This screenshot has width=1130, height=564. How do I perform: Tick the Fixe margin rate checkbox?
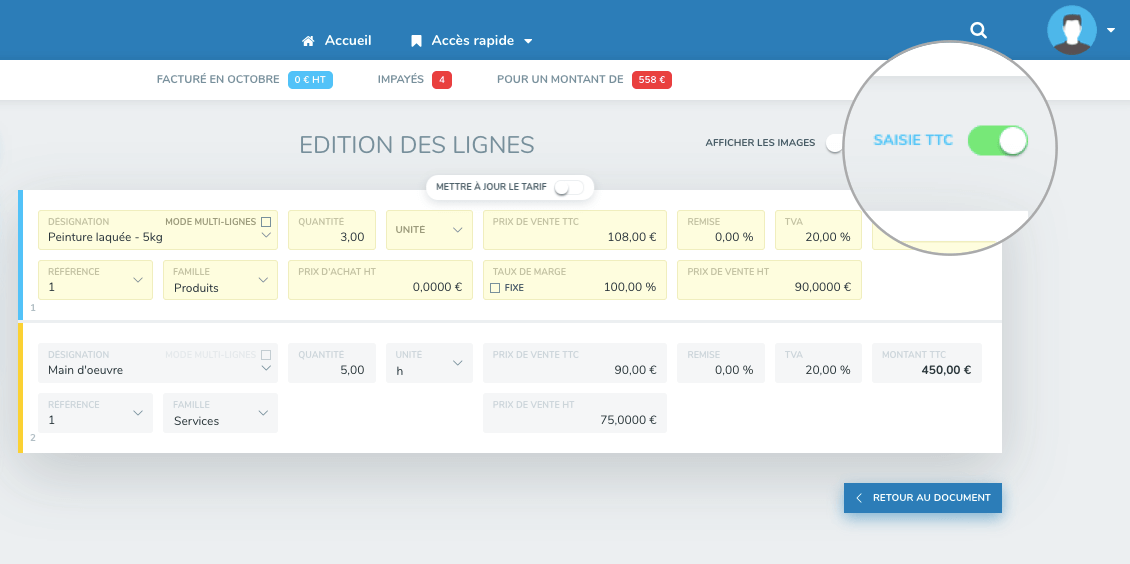[495, 288]
